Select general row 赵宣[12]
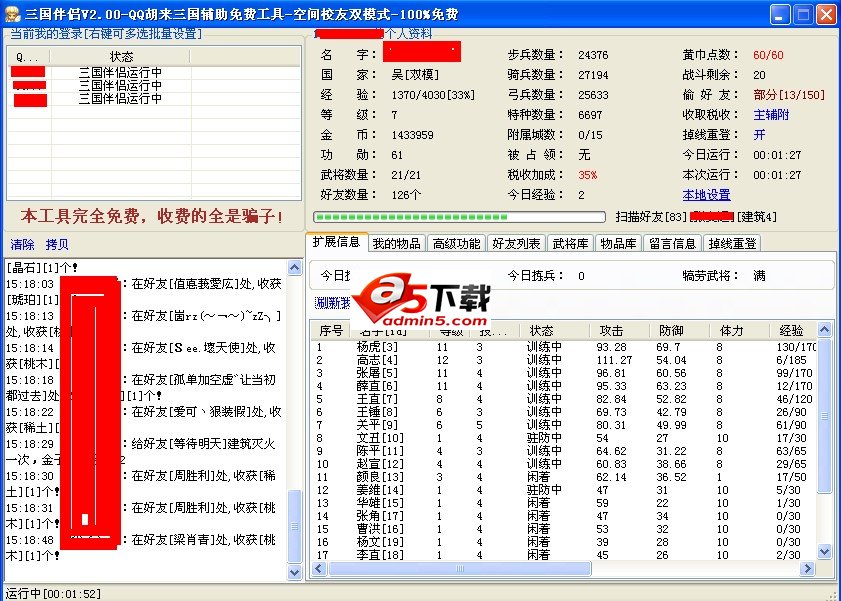The height and width of the screenshot is (601, 841). click(x=563, y=464)
